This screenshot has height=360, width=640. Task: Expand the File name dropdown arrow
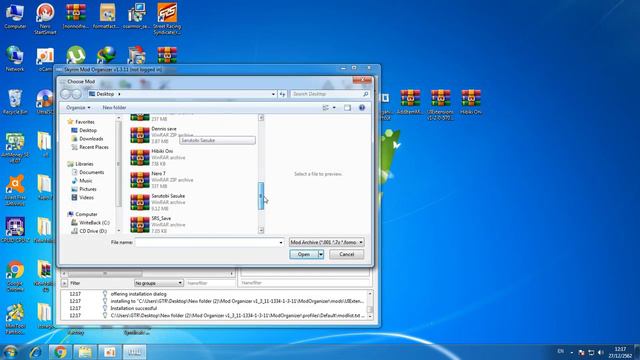click(281, 242)
